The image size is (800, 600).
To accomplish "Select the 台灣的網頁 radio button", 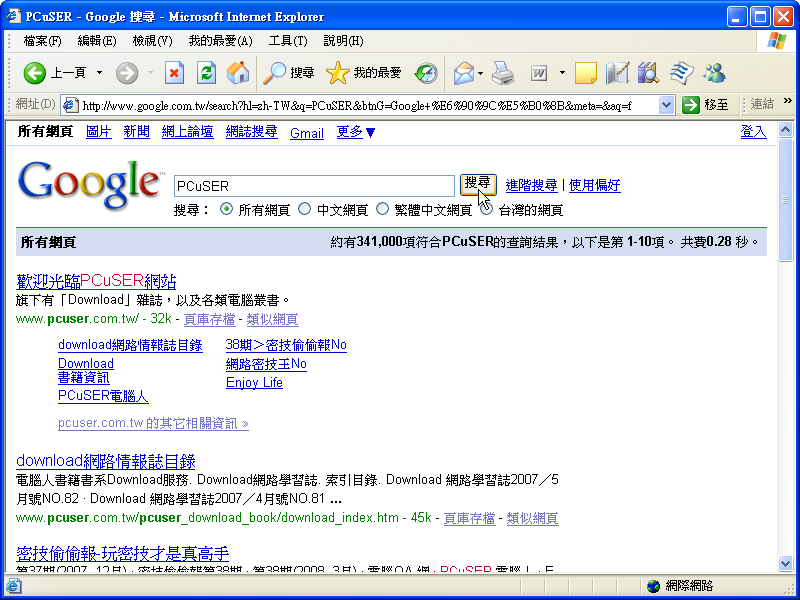I will (487, 209).
